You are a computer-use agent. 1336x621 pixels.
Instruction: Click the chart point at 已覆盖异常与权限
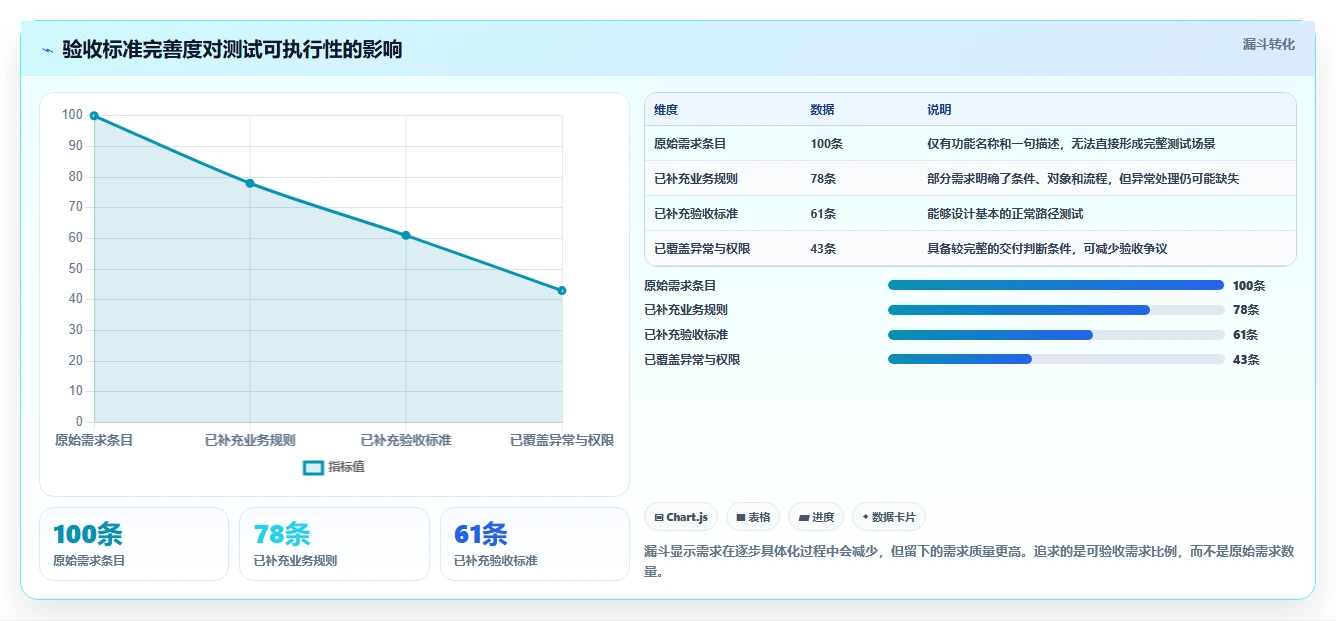coord(562,291)
